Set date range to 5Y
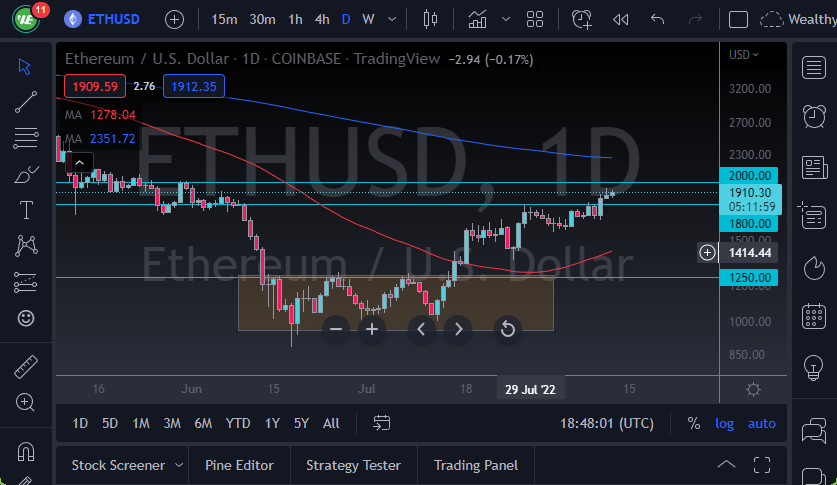Screen dimensions: 837x485 pyautogui.click(x=302, y=424)
